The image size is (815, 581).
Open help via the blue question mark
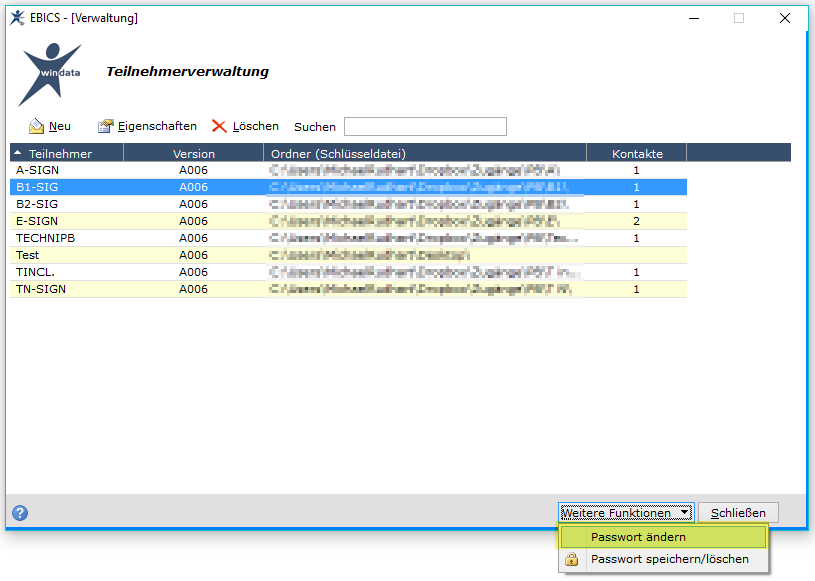[x=20, y=513]
